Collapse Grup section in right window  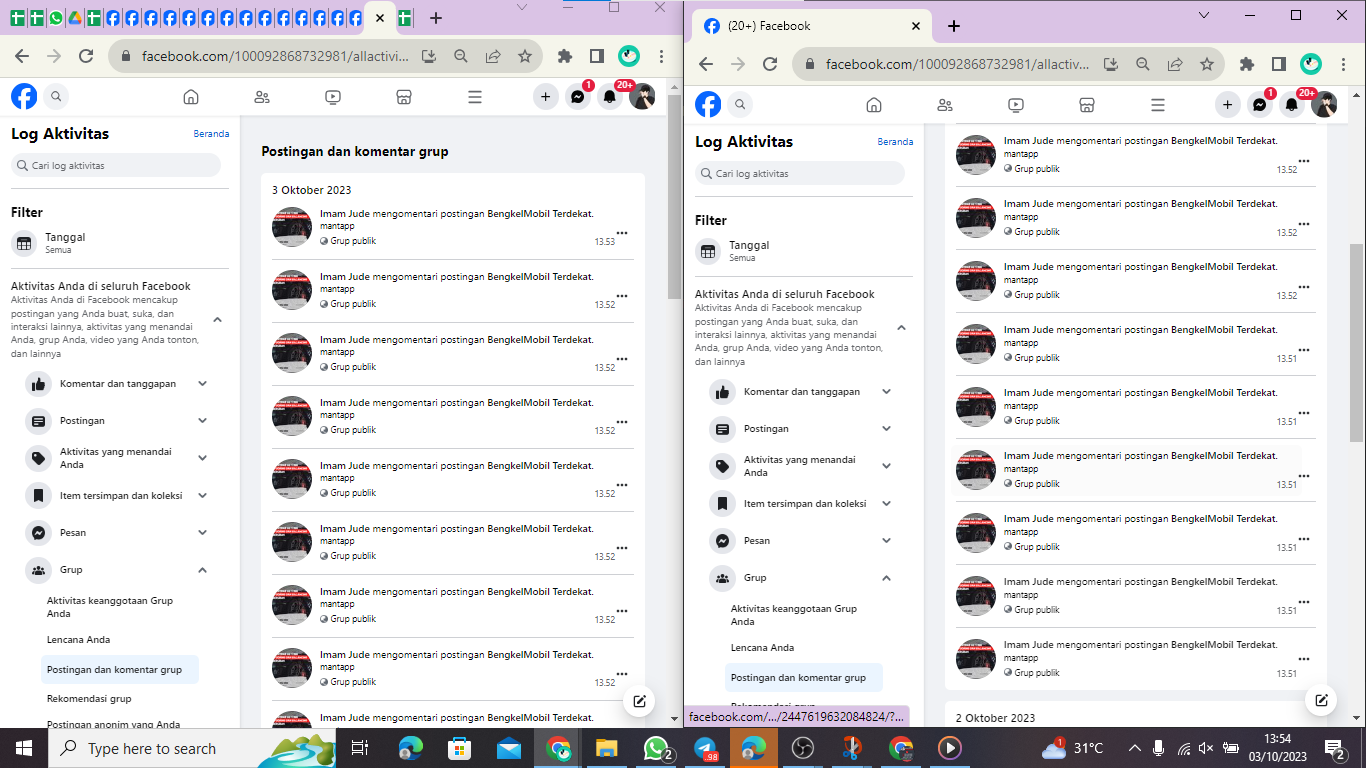886,578
